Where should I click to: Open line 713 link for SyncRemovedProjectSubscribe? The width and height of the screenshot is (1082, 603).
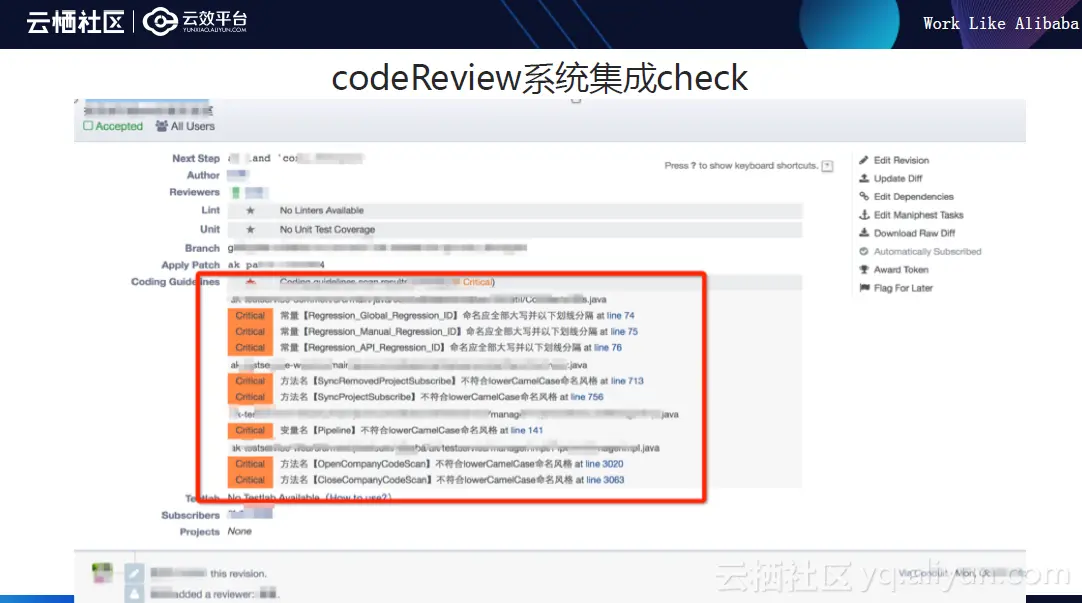pyautogui.click(x=627, y=381)
